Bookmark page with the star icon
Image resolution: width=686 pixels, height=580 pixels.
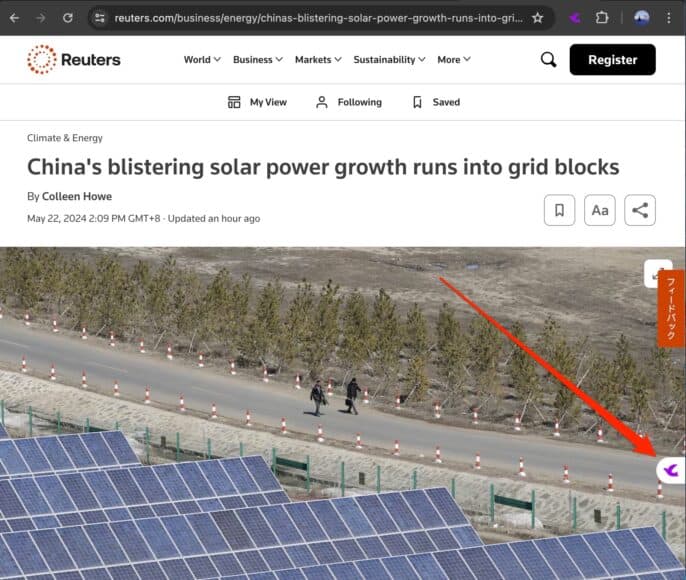coord(538,17)
